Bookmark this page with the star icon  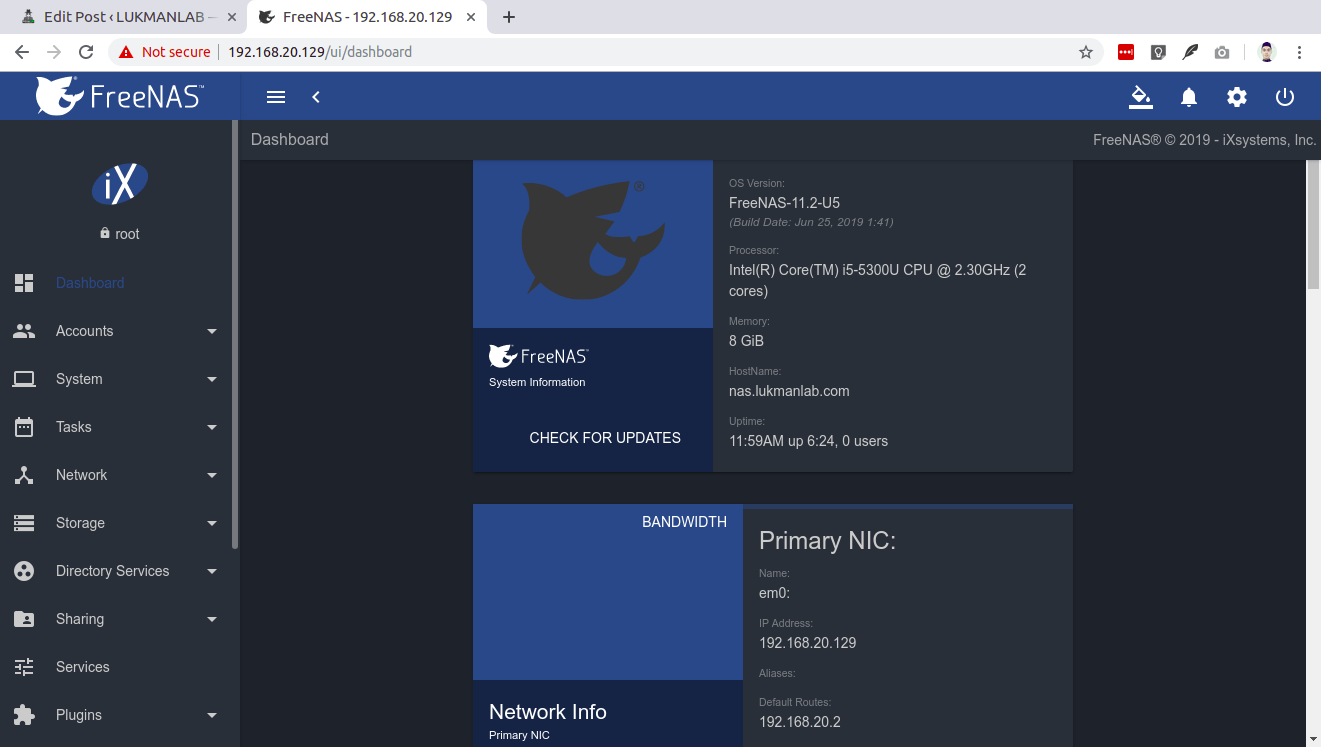click(x=1086, y=52)
